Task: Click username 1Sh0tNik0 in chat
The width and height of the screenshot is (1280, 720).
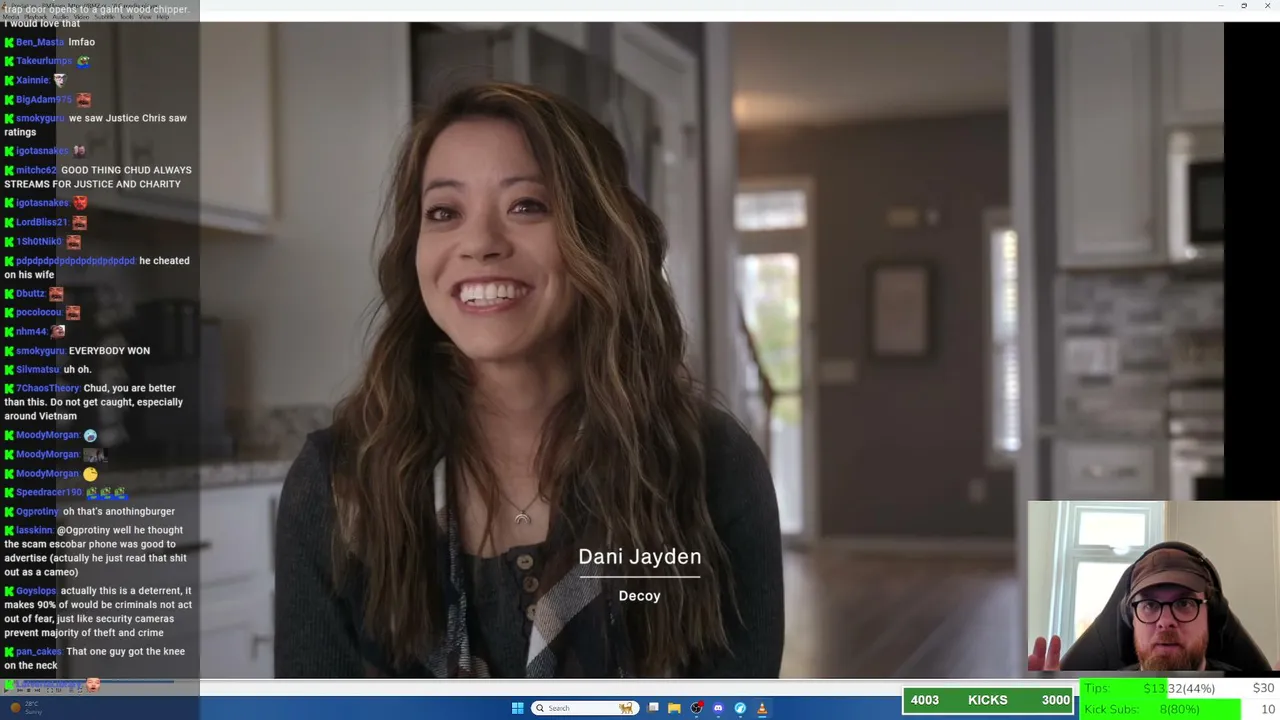Action: (39, 242)
